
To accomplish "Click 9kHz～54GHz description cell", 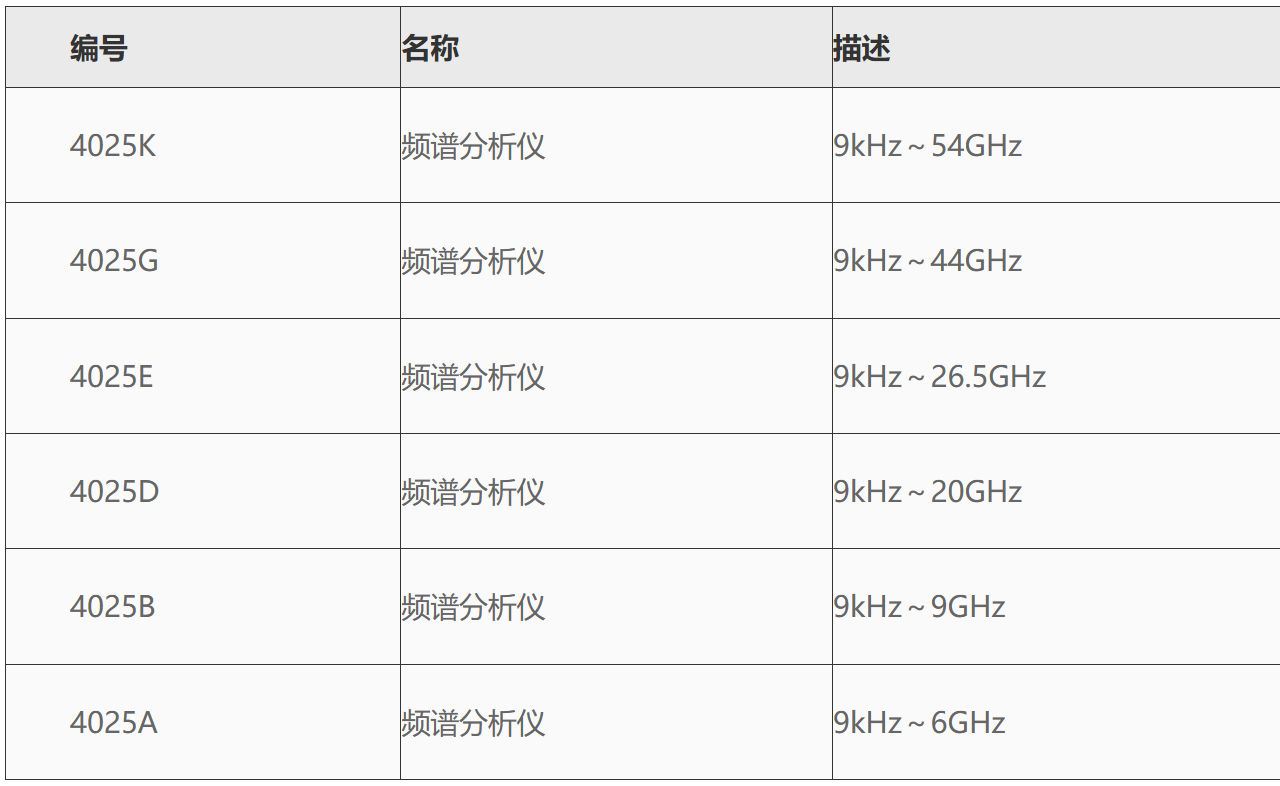I will [928, 146].
